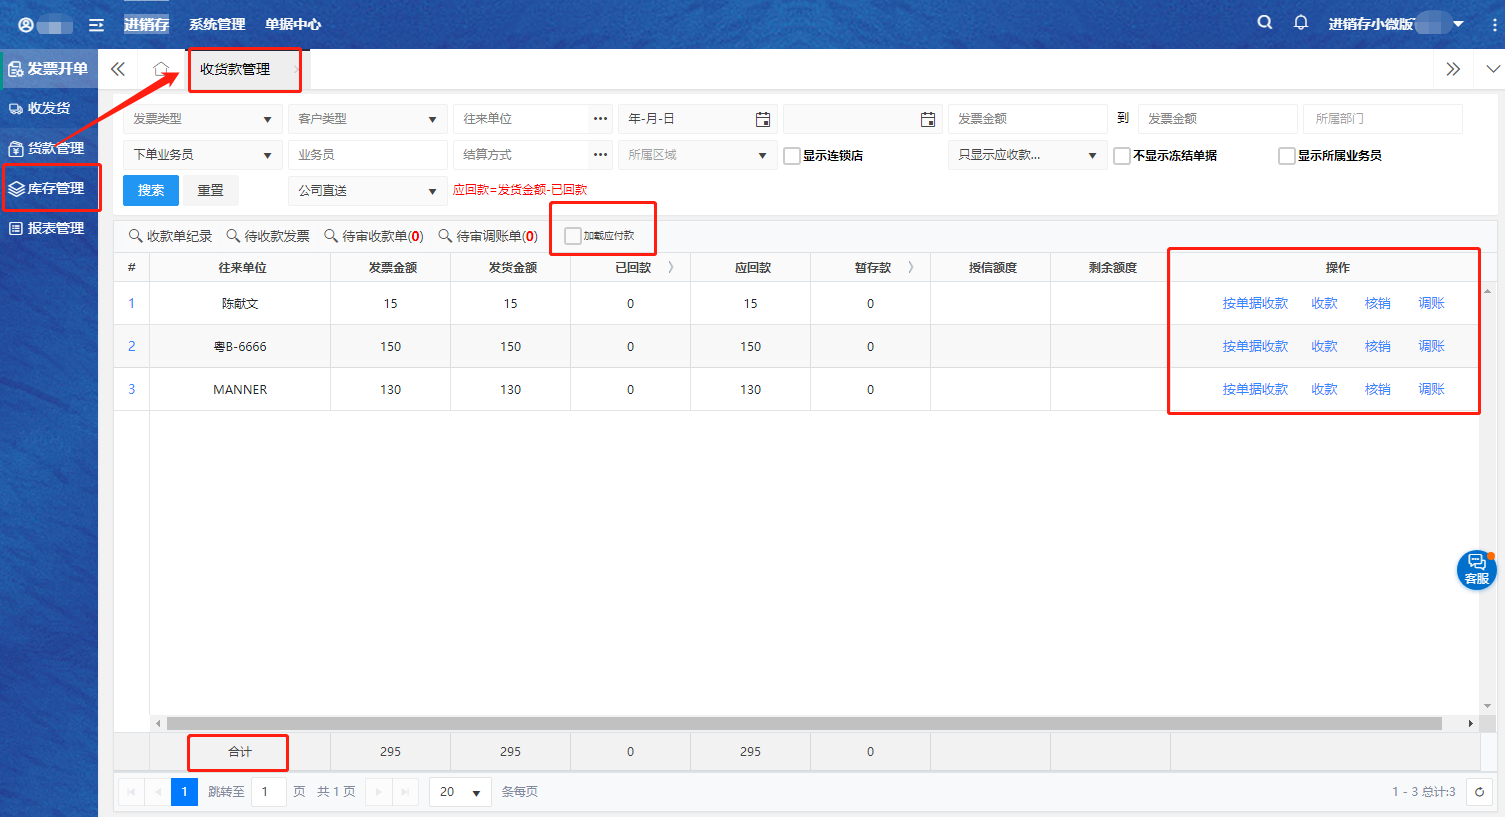Click the home icon tab
Image resolution: width=1505 pixels, height=817 pixels.
[x=161, y=69]
